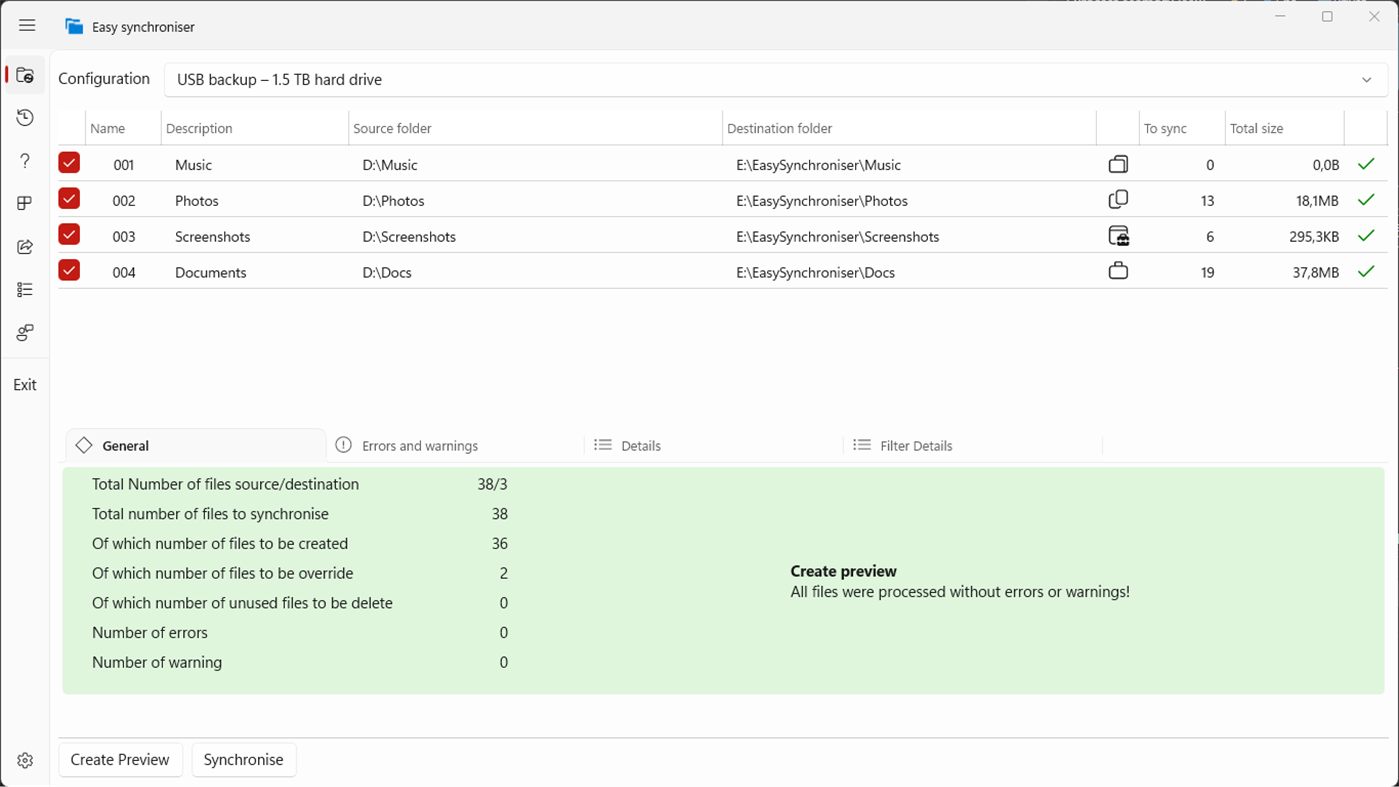Viewport: 1399px width, 787px height.
Task: Open the share/export icon in sidebar
Action: (x=25, y=247)
